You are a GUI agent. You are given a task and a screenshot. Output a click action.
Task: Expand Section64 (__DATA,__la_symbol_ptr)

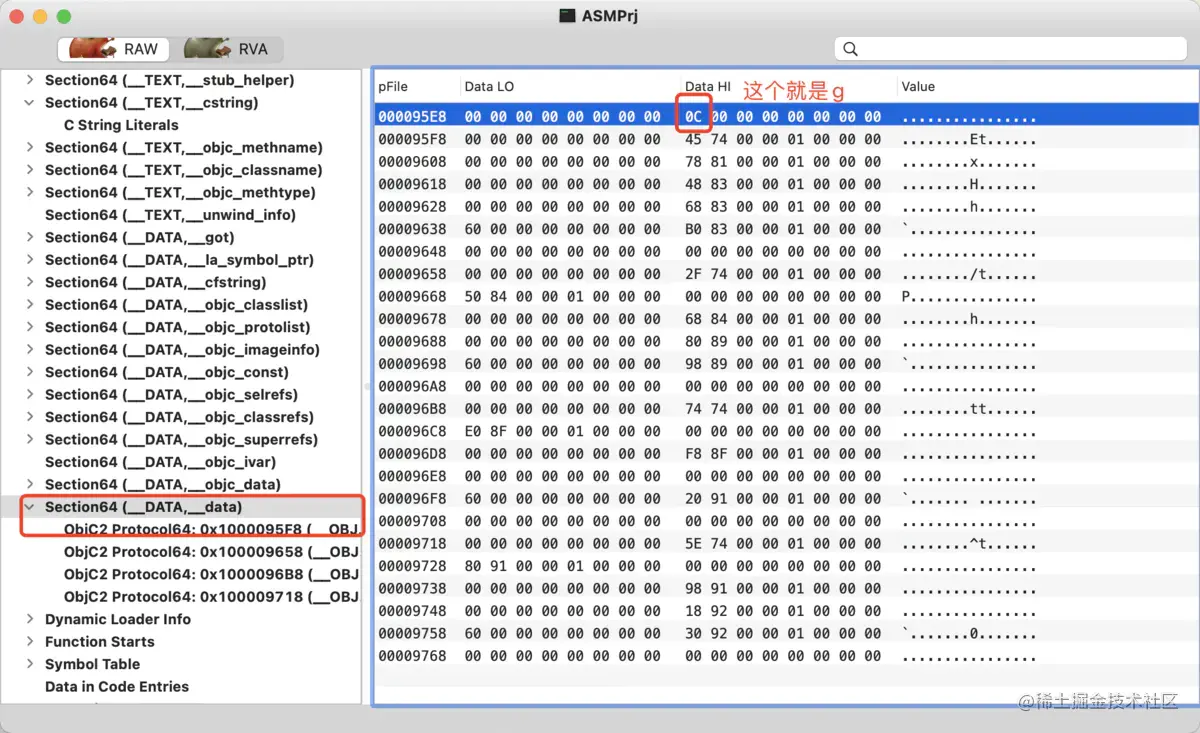point(30,260)
